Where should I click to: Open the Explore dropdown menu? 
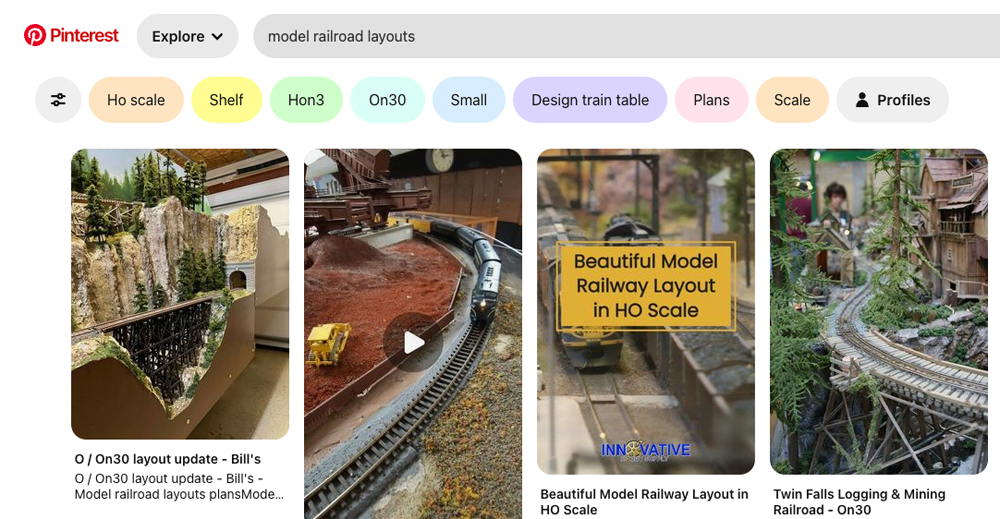coord(188,36)
